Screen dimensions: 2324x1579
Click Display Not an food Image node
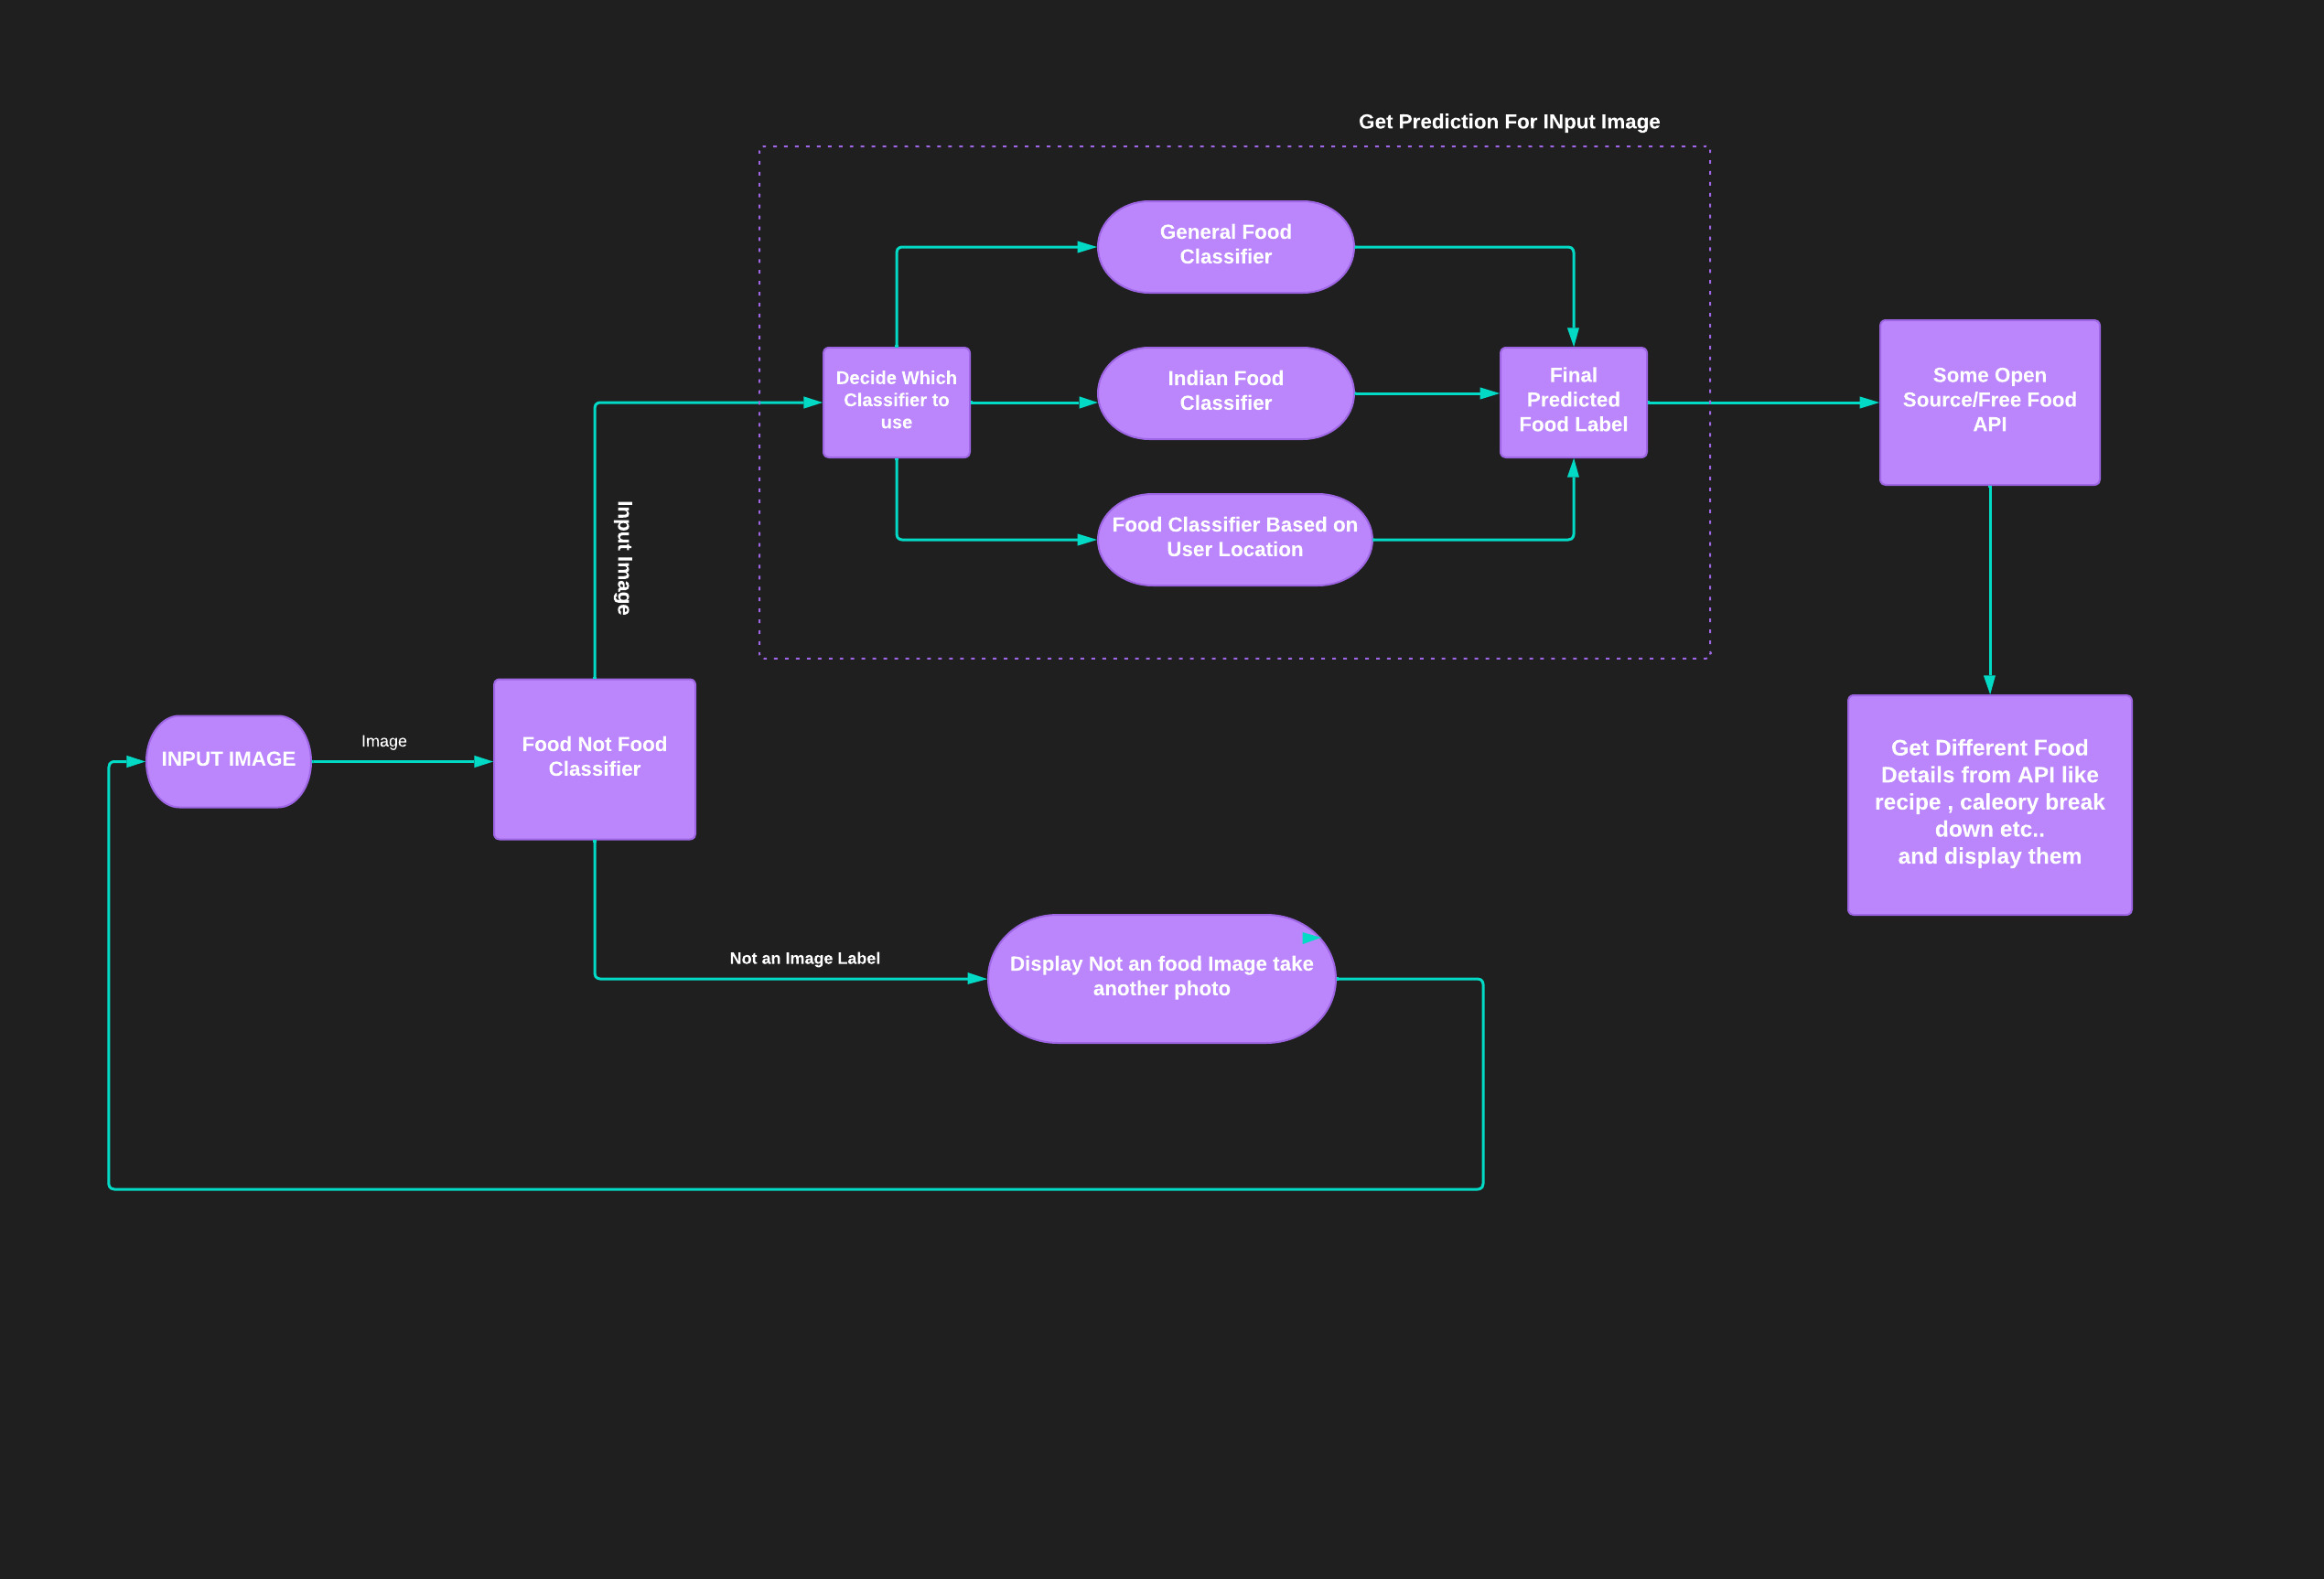pos(1161,977)
